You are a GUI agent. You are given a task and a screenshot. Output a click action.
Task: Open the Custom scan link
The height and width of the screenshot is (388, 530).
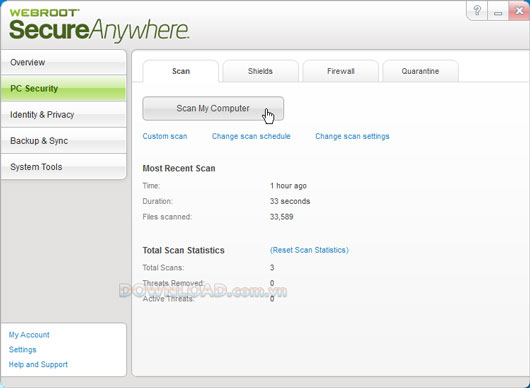165,136
